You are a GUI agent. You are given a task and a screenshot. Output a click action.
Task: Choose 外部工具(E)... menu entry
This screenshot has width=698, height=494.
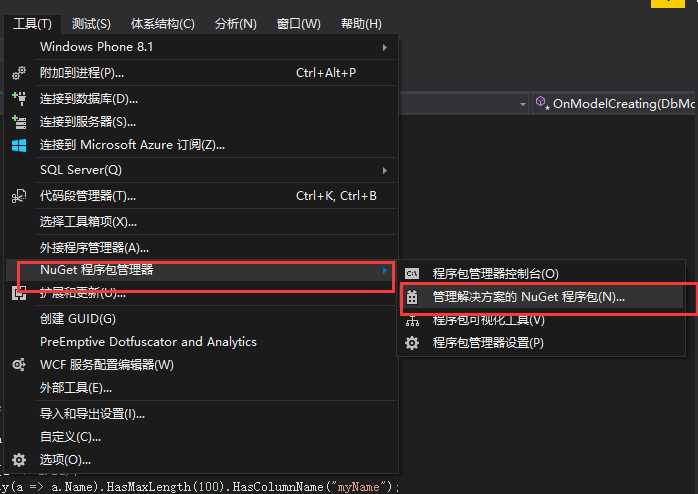(201, 388)
